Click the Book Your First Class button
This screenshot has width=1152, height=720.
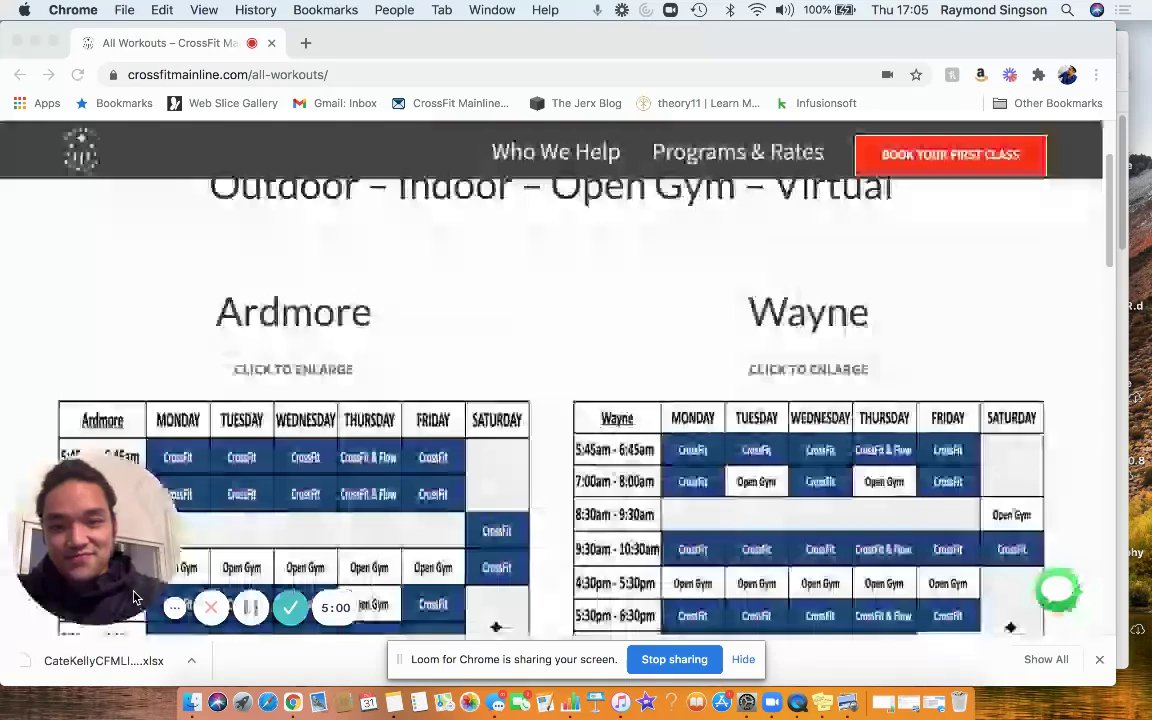(950, 155)
